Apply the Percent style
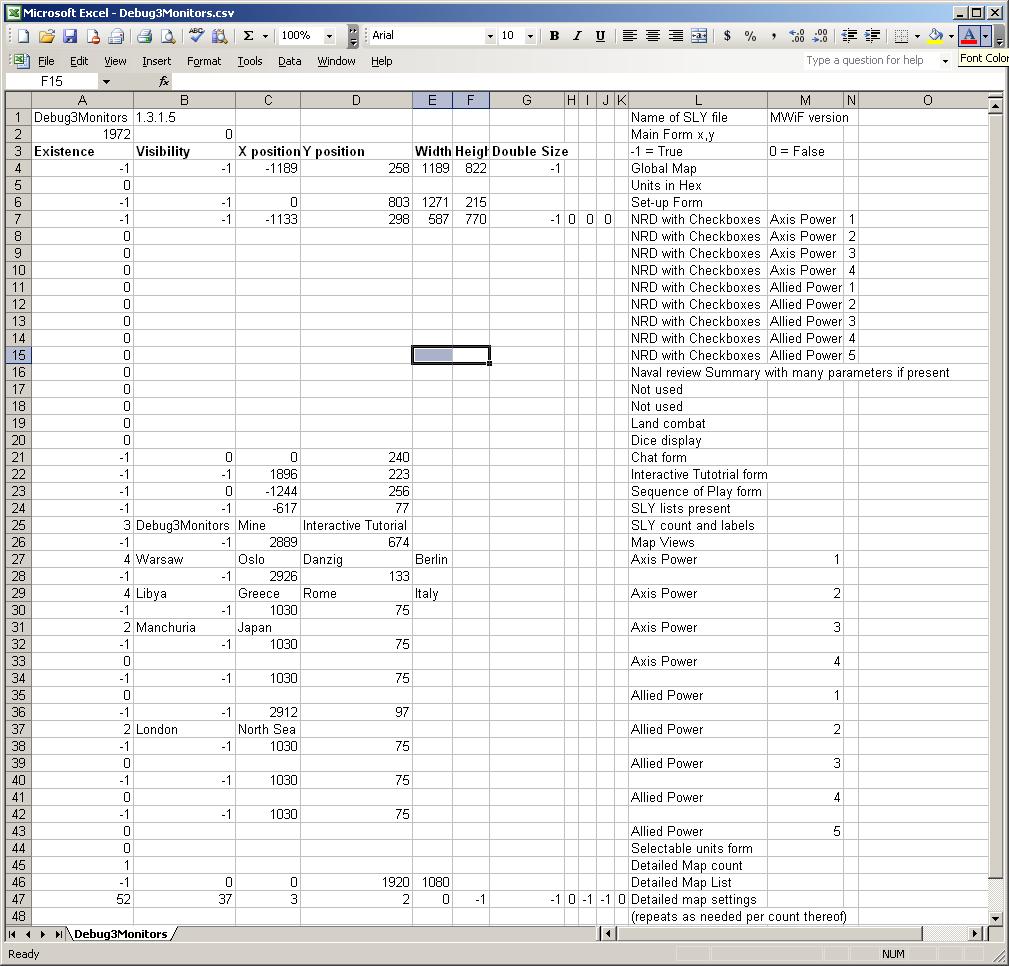Viewport: 1009px width, 966px height. click(x=750, y=36)
